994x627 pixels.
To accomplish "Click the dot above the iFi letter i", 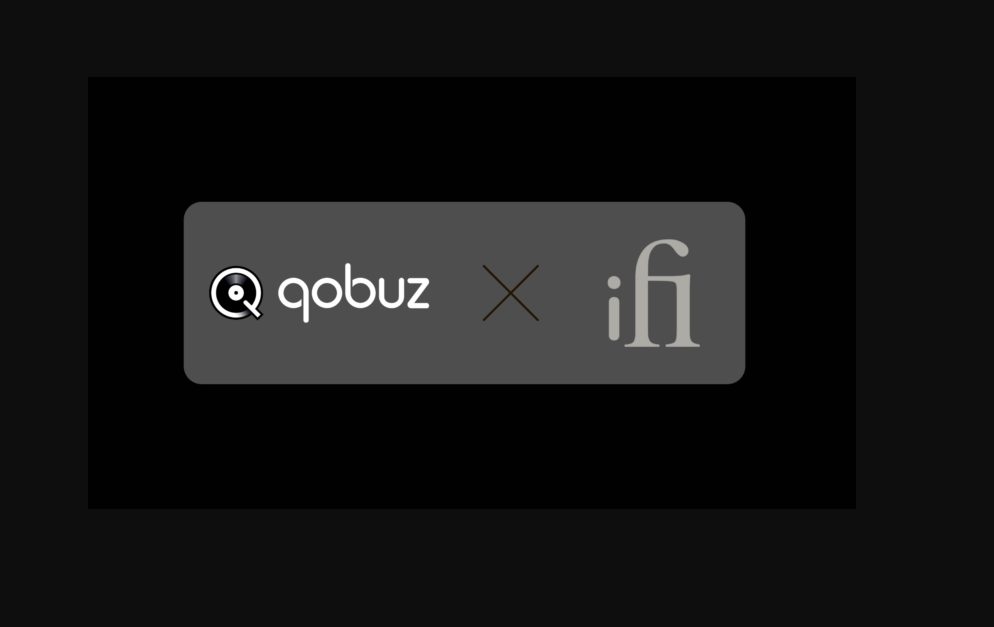I will coord(614,283).
